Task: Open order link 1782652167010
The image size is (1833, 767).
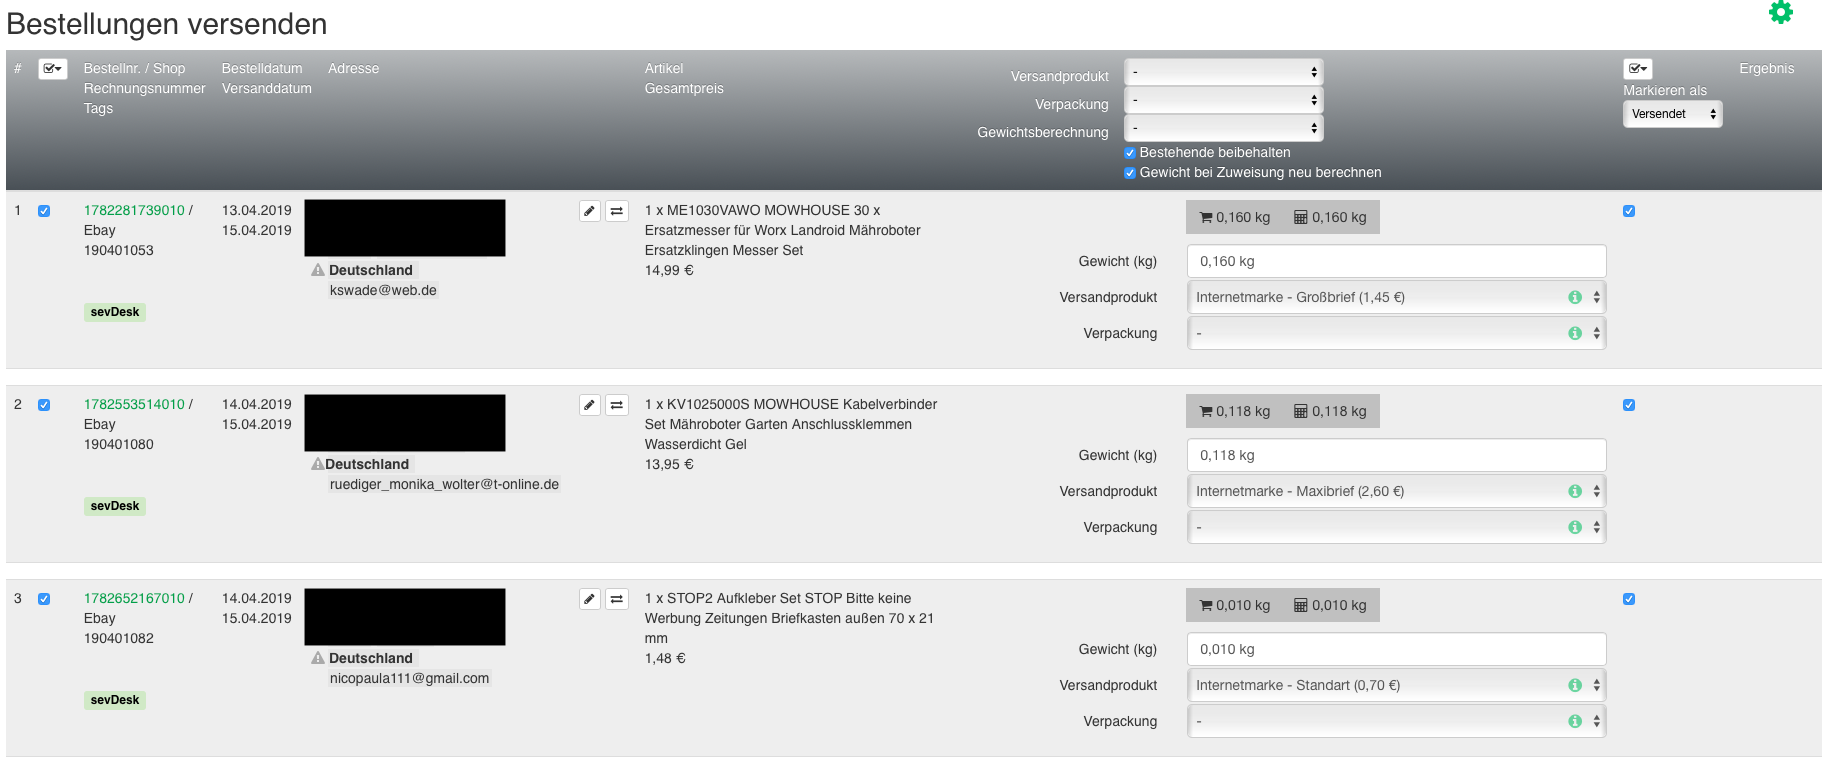Action: (134, 598)
